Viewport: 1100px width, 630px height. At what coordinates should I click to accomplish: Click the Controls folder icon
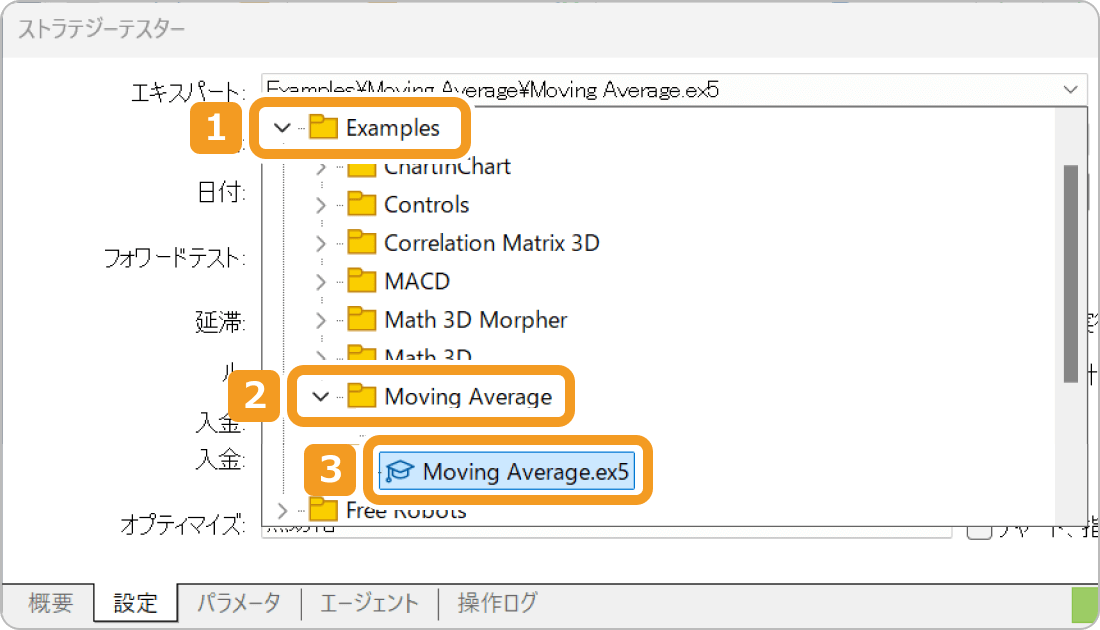[362, 204]
